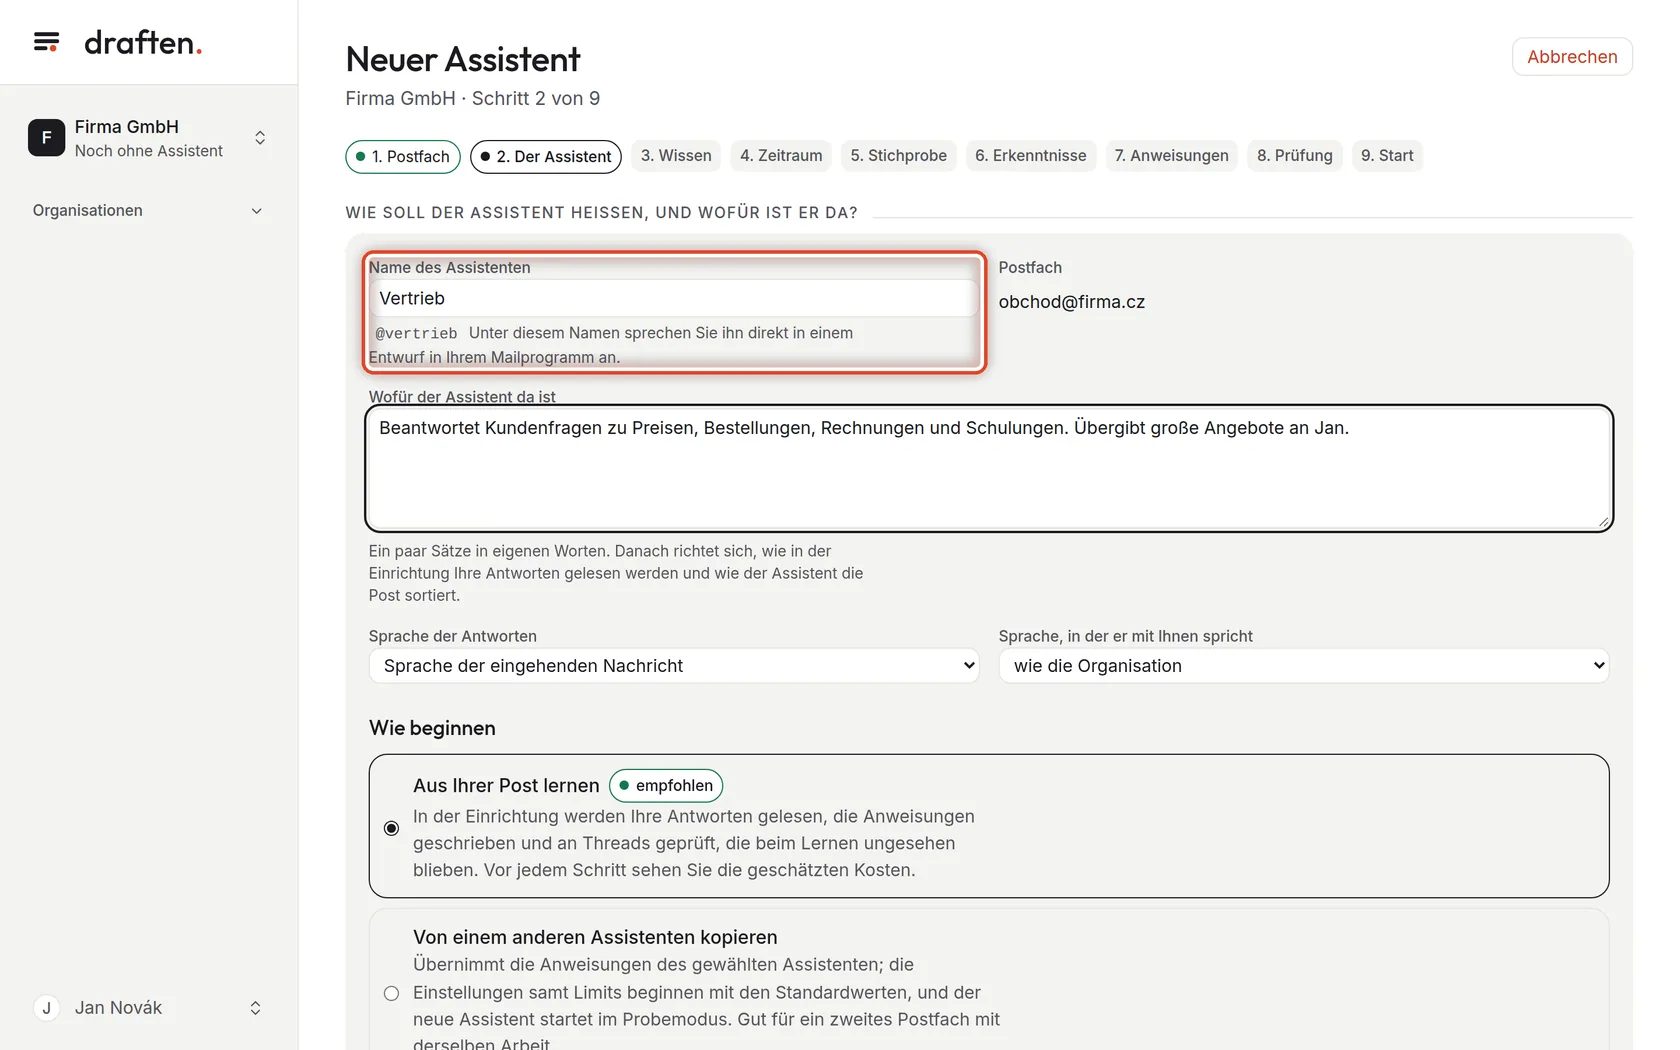Click the textarea resize handle
1680x1050 pixels.
(1603, 522)
